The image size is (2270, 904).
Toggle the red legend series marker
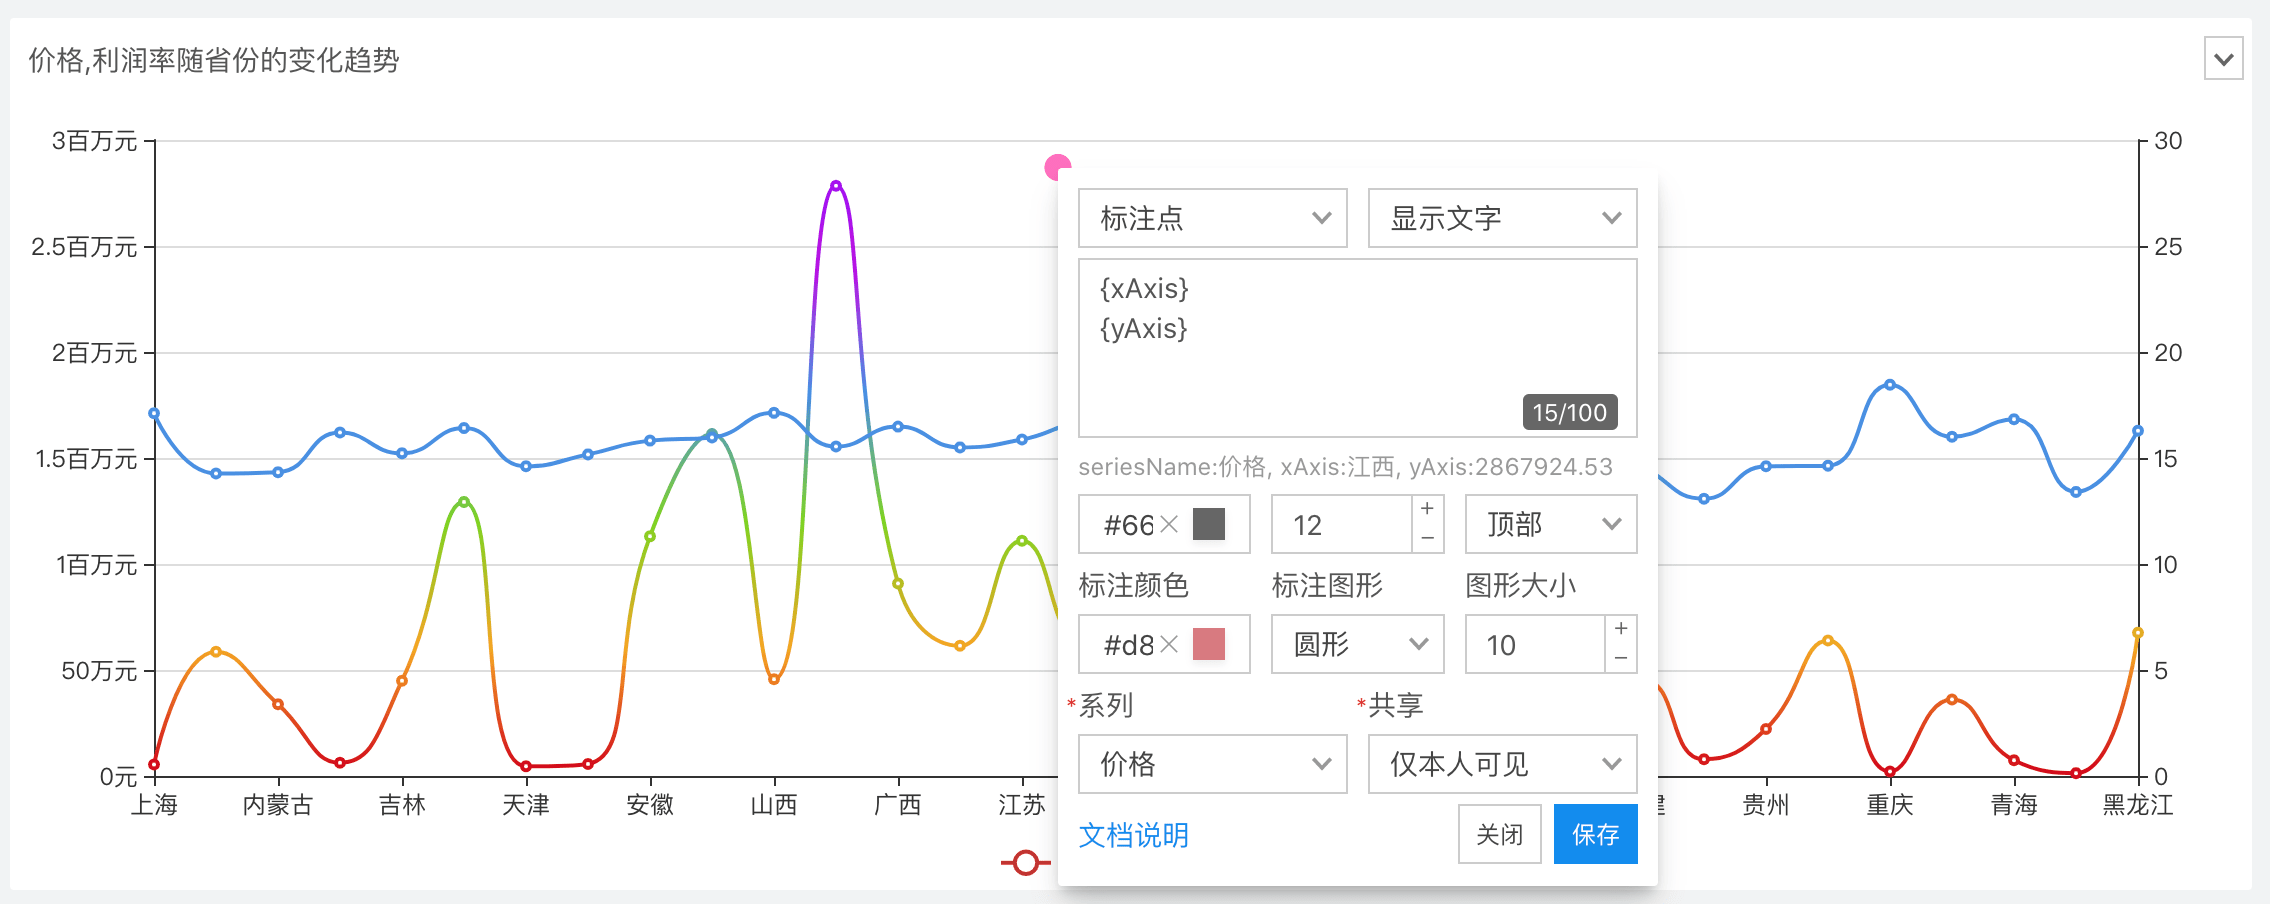coord(1025,862)
